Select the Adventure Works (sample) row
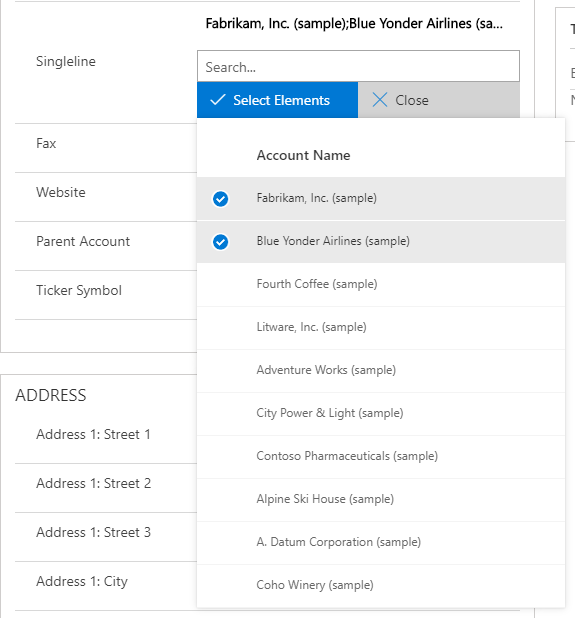The image size is (575, 618). (x=381, y=370)
